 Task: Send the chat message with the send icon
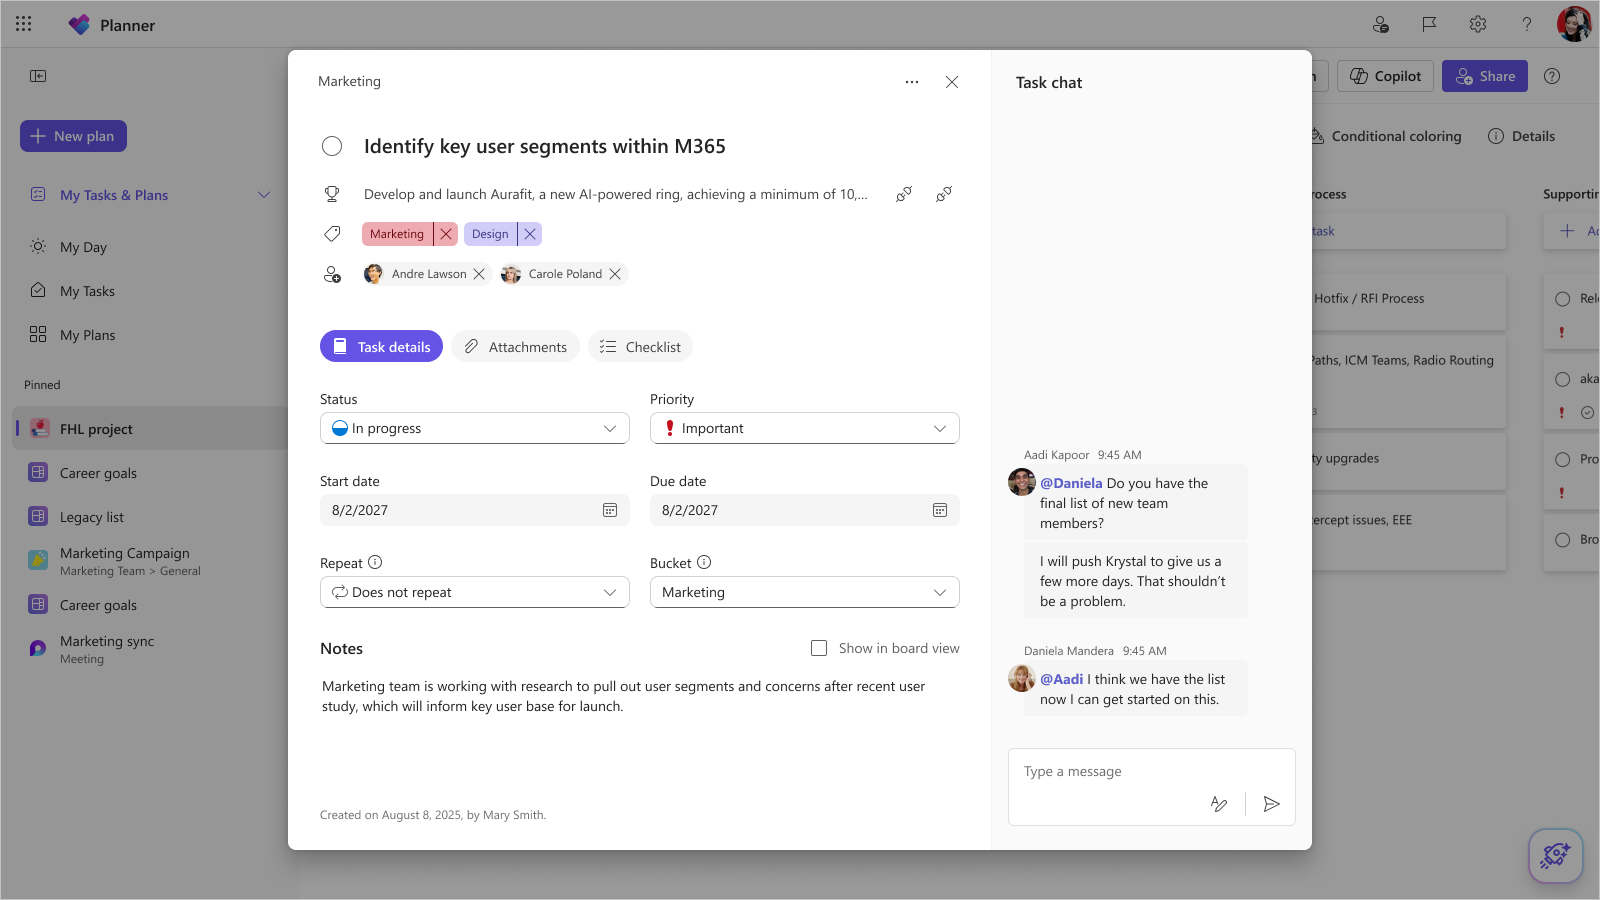click(1271, 803)
